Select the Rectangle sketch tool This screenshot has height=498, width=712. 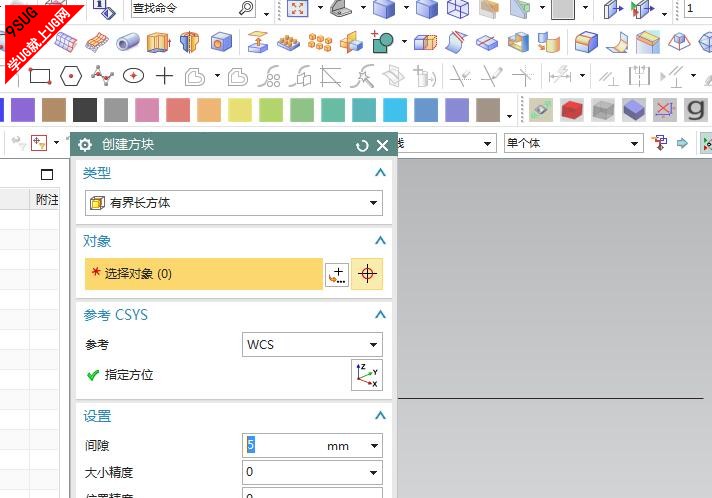40,76
